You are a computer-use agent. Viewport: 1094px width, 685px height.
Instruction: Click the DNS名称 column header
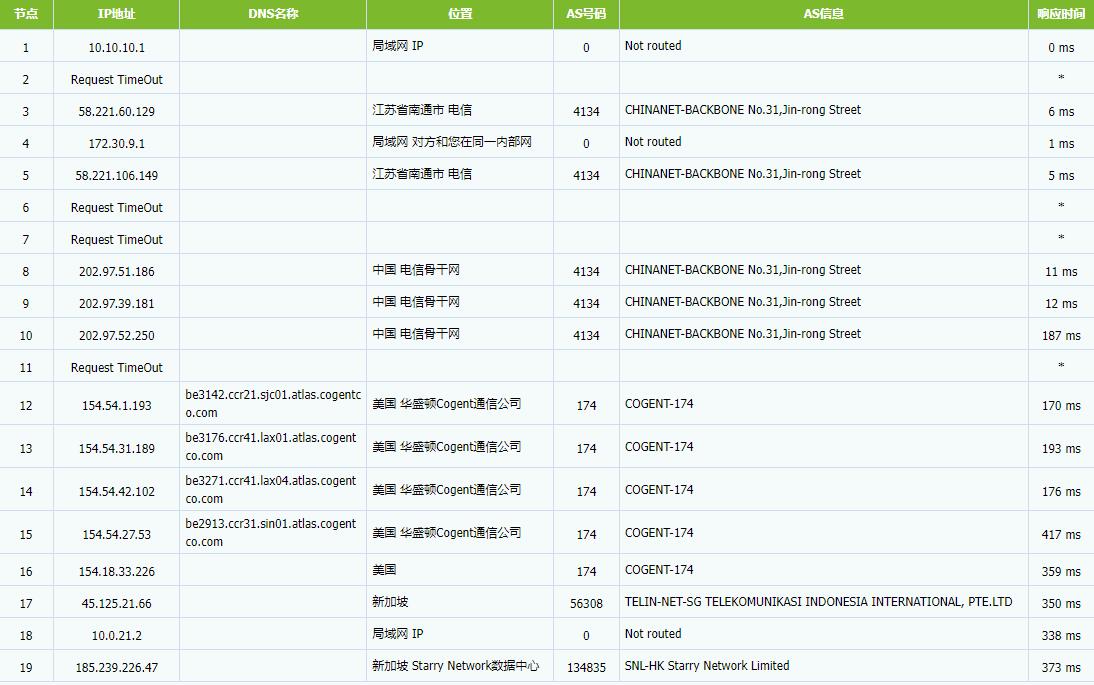(x=273, y=14)
